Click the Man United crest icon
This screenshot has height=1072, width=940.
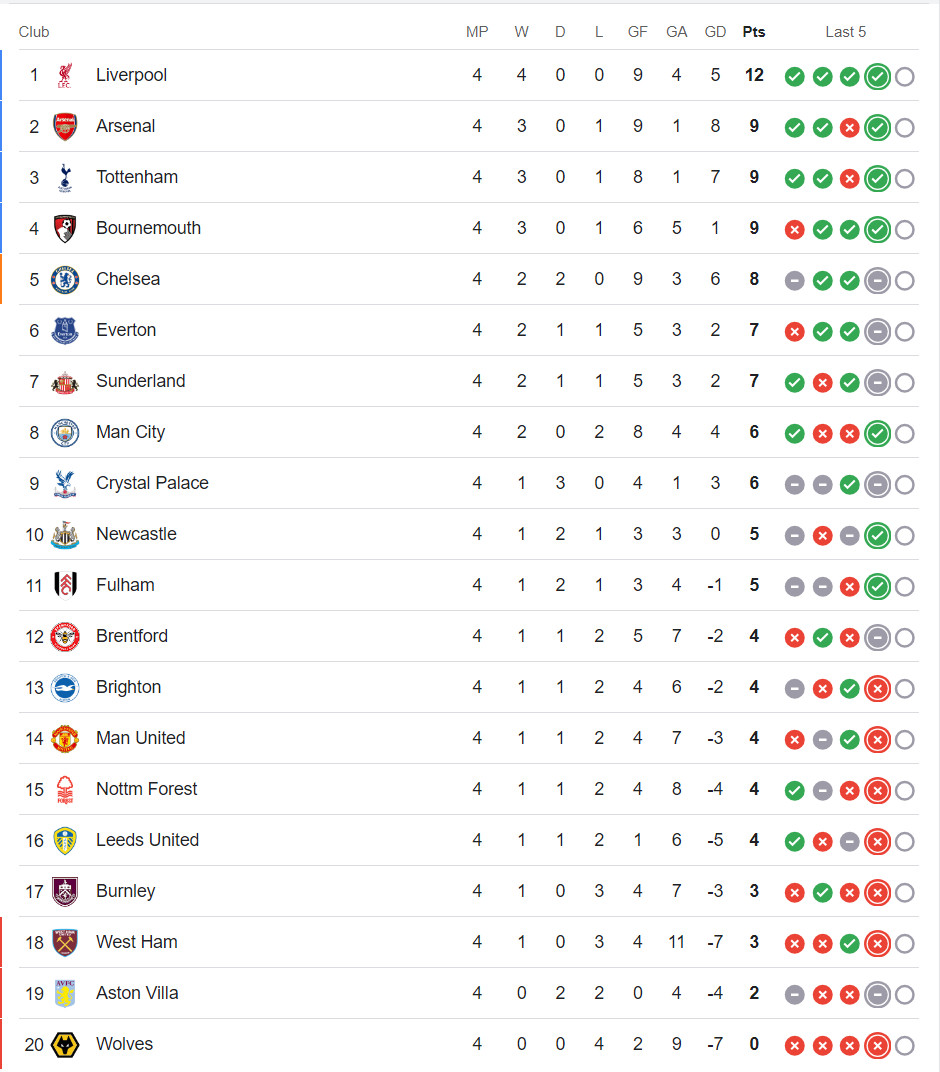65,739
